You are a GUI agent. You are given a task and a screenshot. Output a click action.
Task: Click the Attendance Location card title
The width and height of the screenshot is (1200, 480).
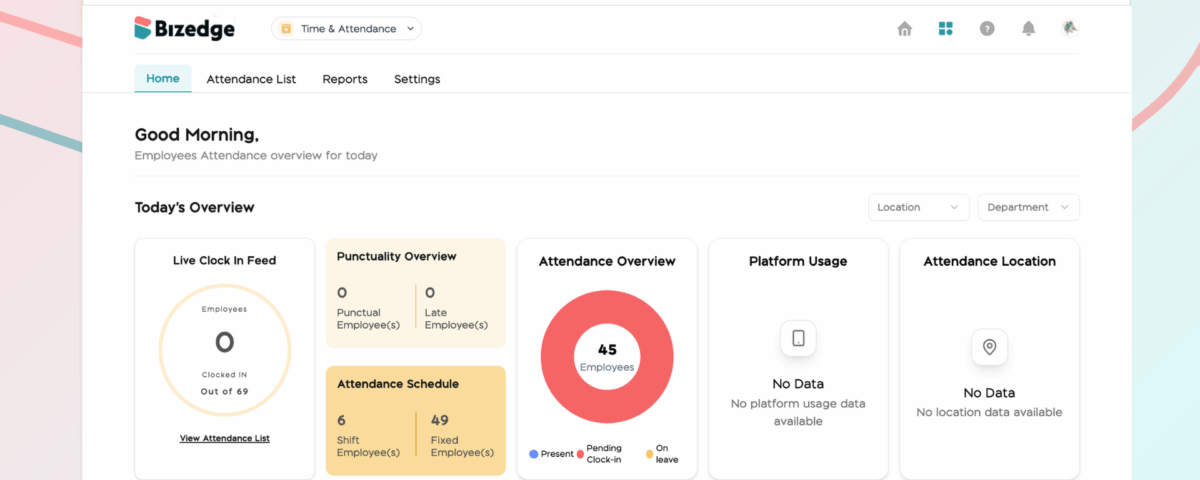point(989,261)
